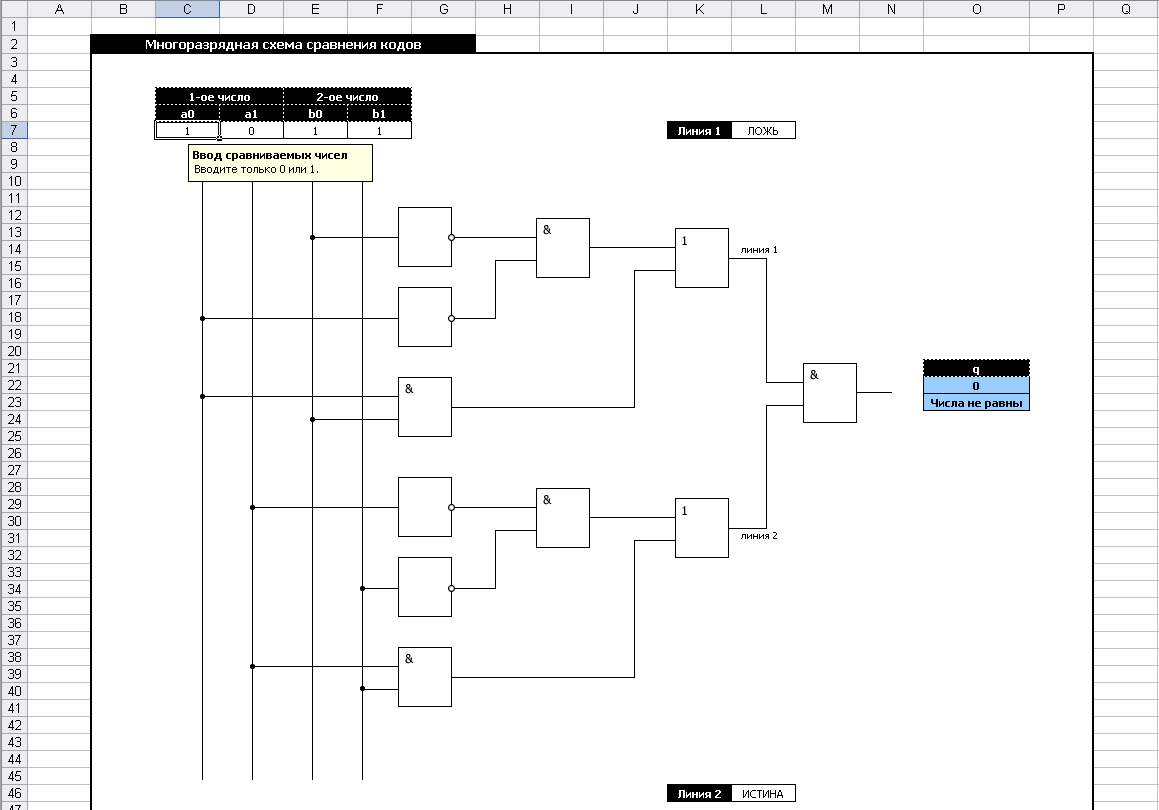
Task: Click the title 'Многоразрядная схема сравнения кодов'
Action: (x=283, y=44)
